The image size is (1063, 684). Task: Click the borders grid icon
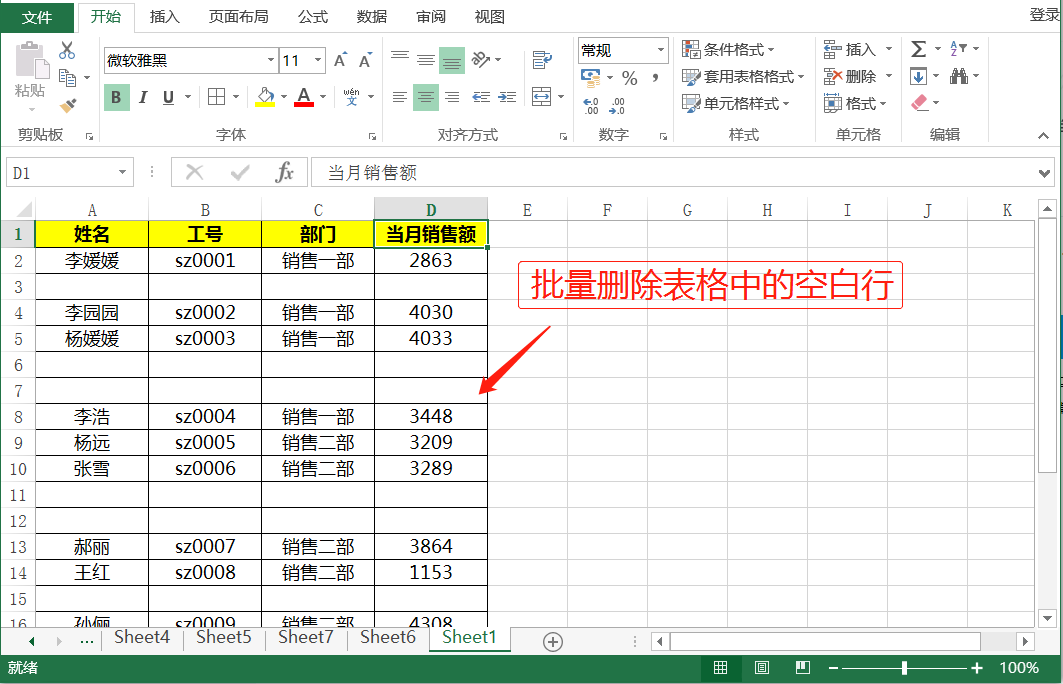click(216, 97)
